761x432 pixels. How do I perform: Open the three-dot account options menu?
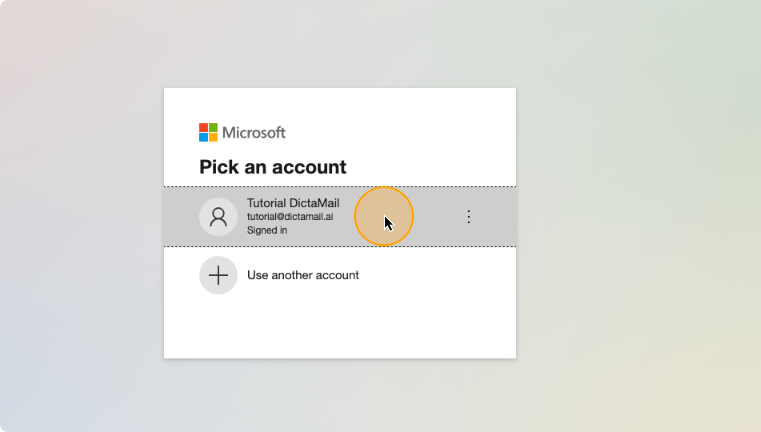click(x=468, y=216)
